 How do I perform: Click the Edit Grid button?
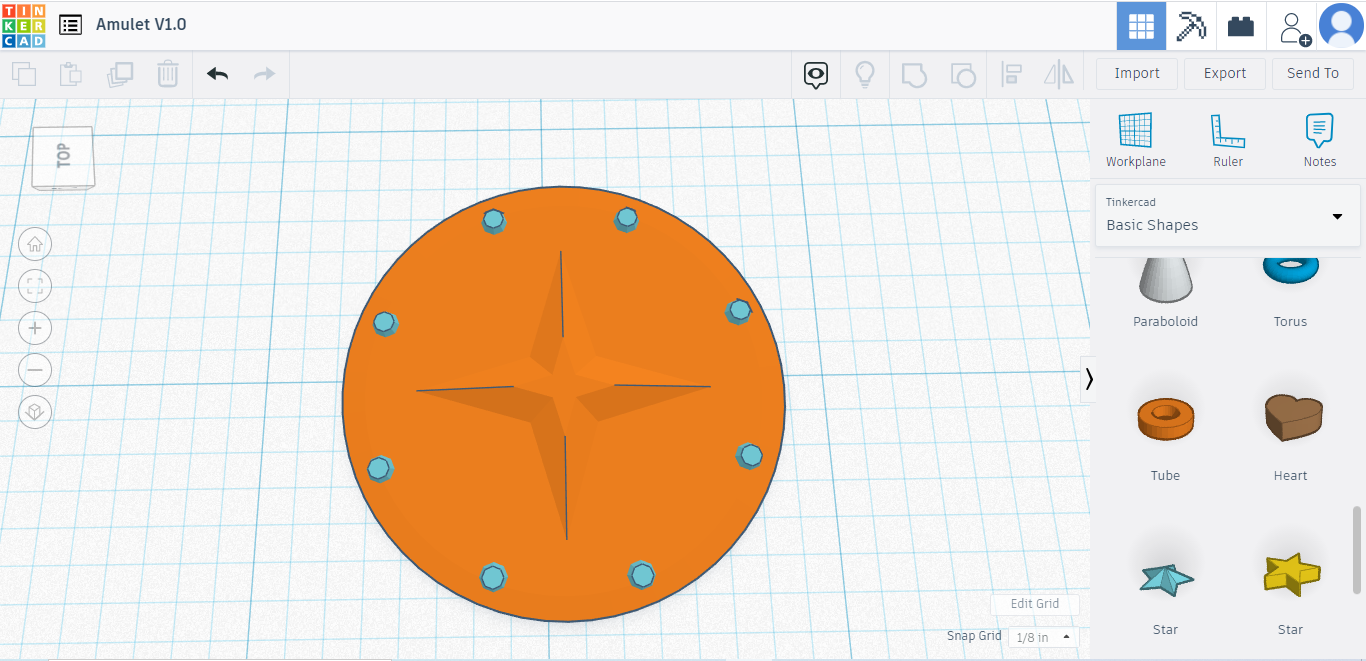coord(1035,604)
